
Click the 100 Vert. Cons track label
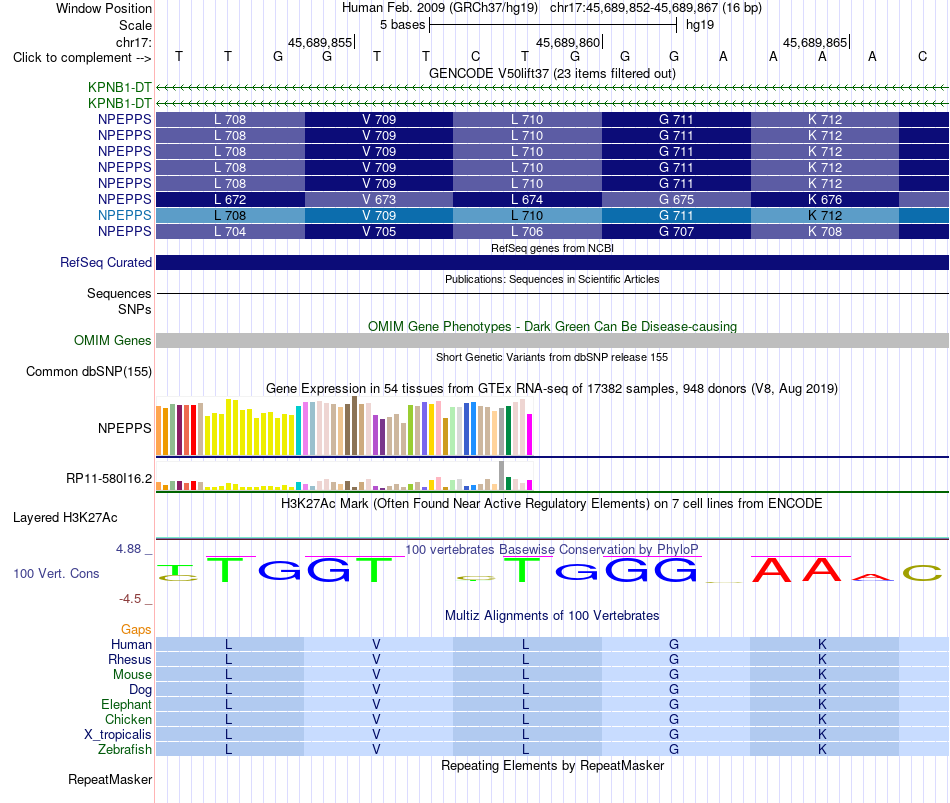56,573
